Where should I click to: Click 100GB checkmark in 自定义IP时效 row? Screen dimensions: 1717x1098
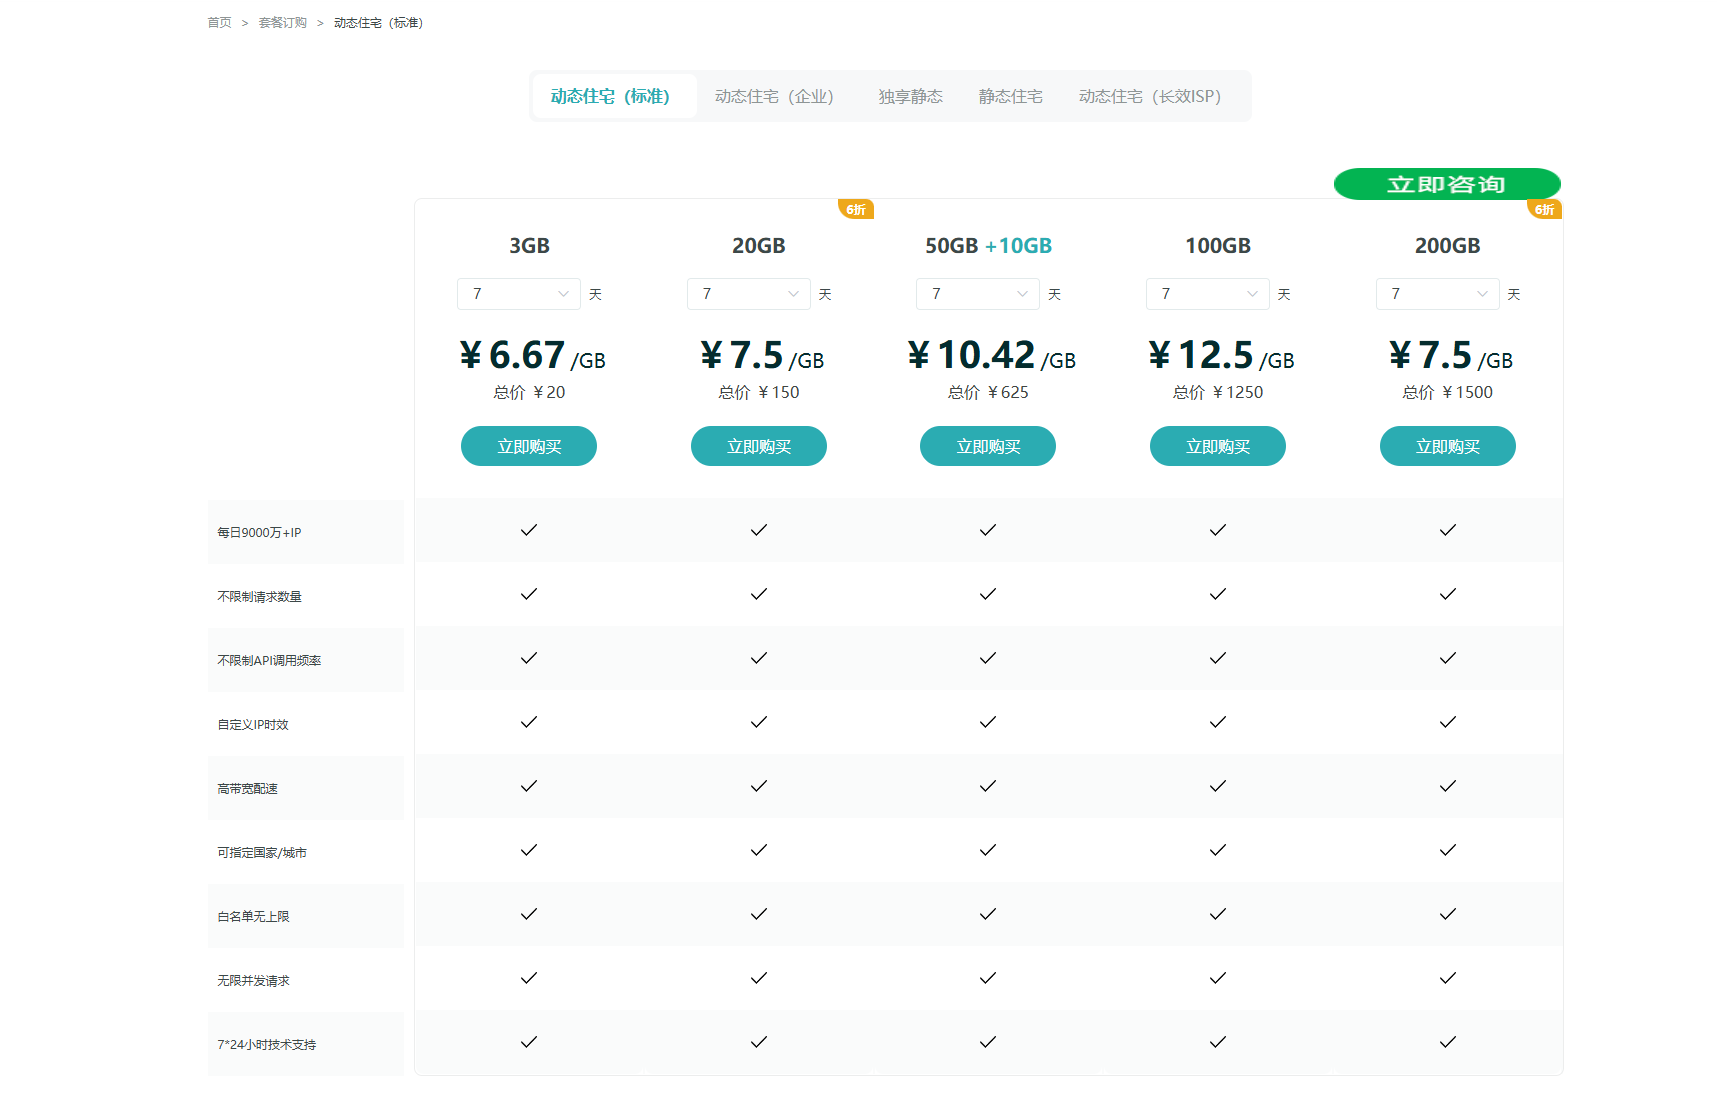pyautogui.click(x=1218, y=722)
